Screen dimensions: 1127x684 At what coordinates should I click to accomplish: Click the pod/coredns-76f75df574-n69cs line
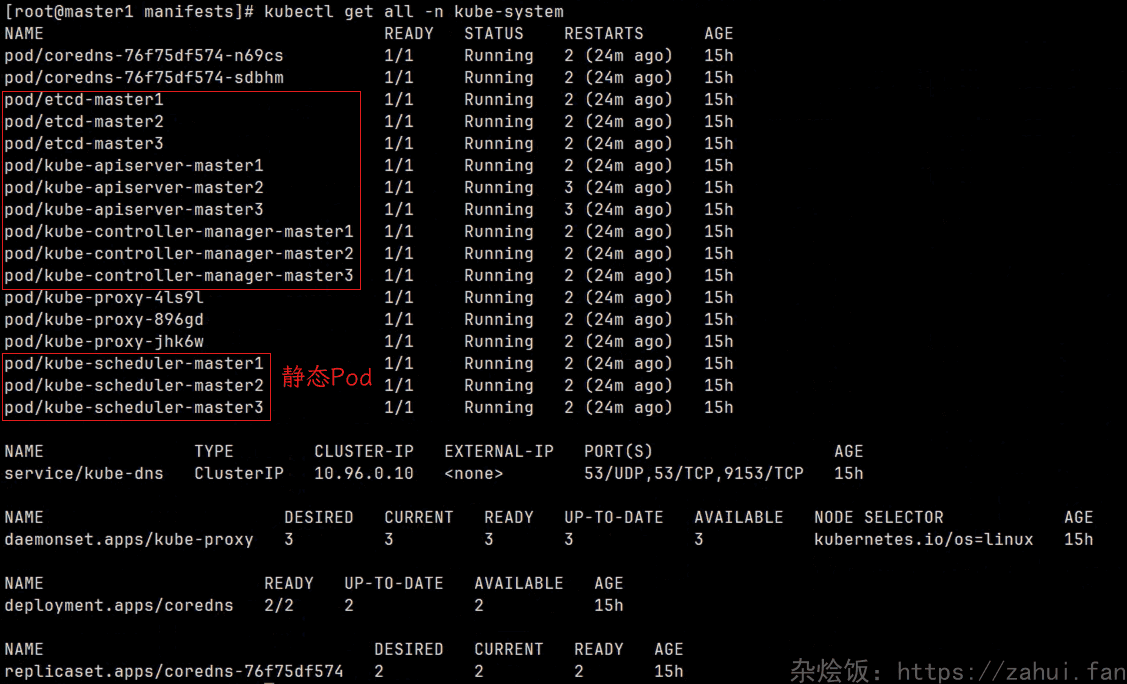(x=143, y=56)
